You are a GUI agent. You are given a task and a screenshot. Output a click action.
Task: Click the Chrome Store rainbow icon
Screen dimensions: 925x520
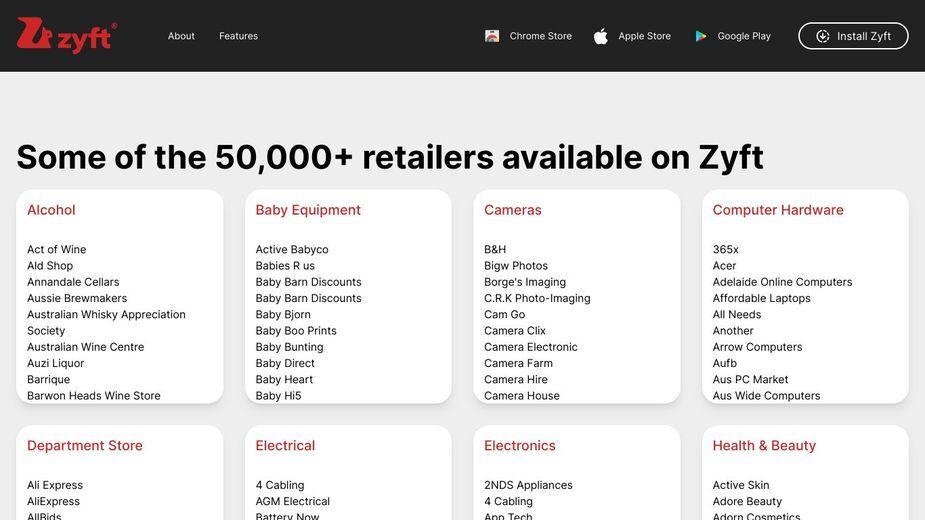492,36
